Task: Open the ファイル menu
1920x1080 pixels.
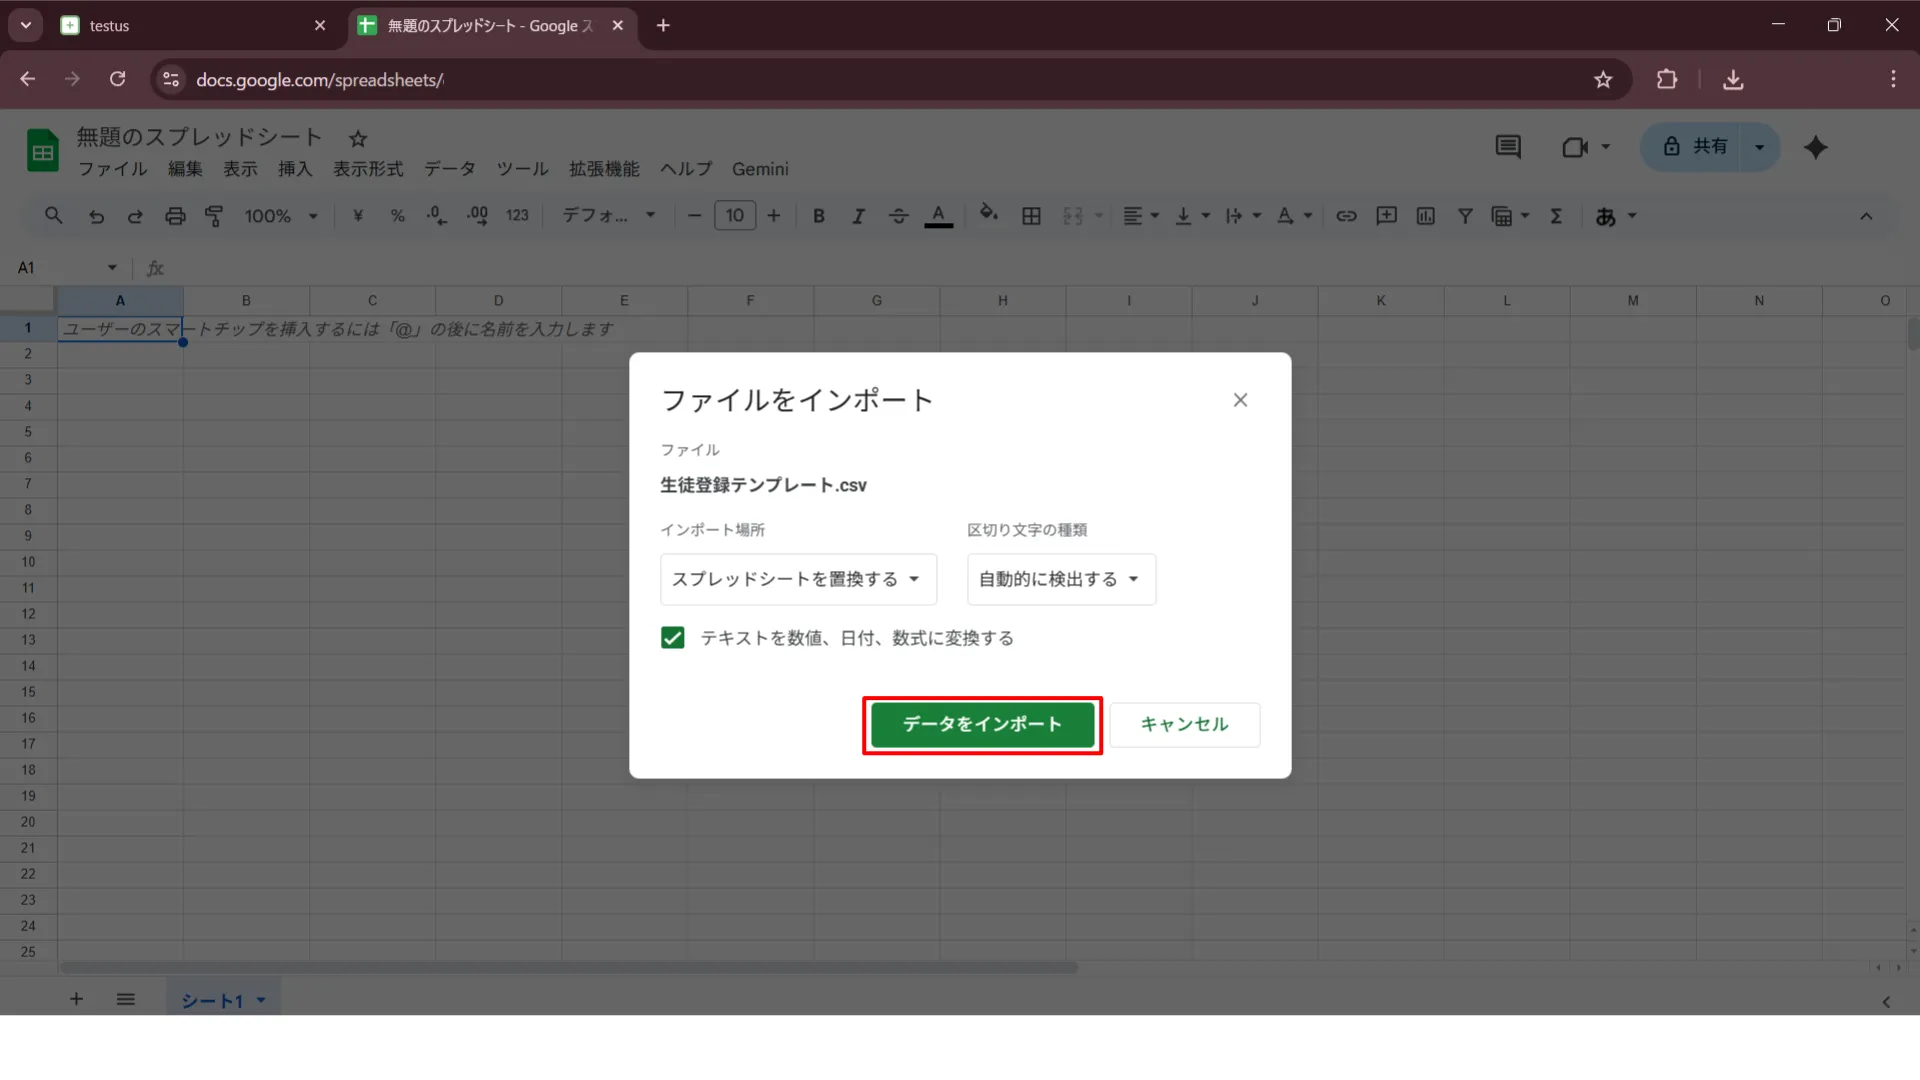Action: coord(113,169)
